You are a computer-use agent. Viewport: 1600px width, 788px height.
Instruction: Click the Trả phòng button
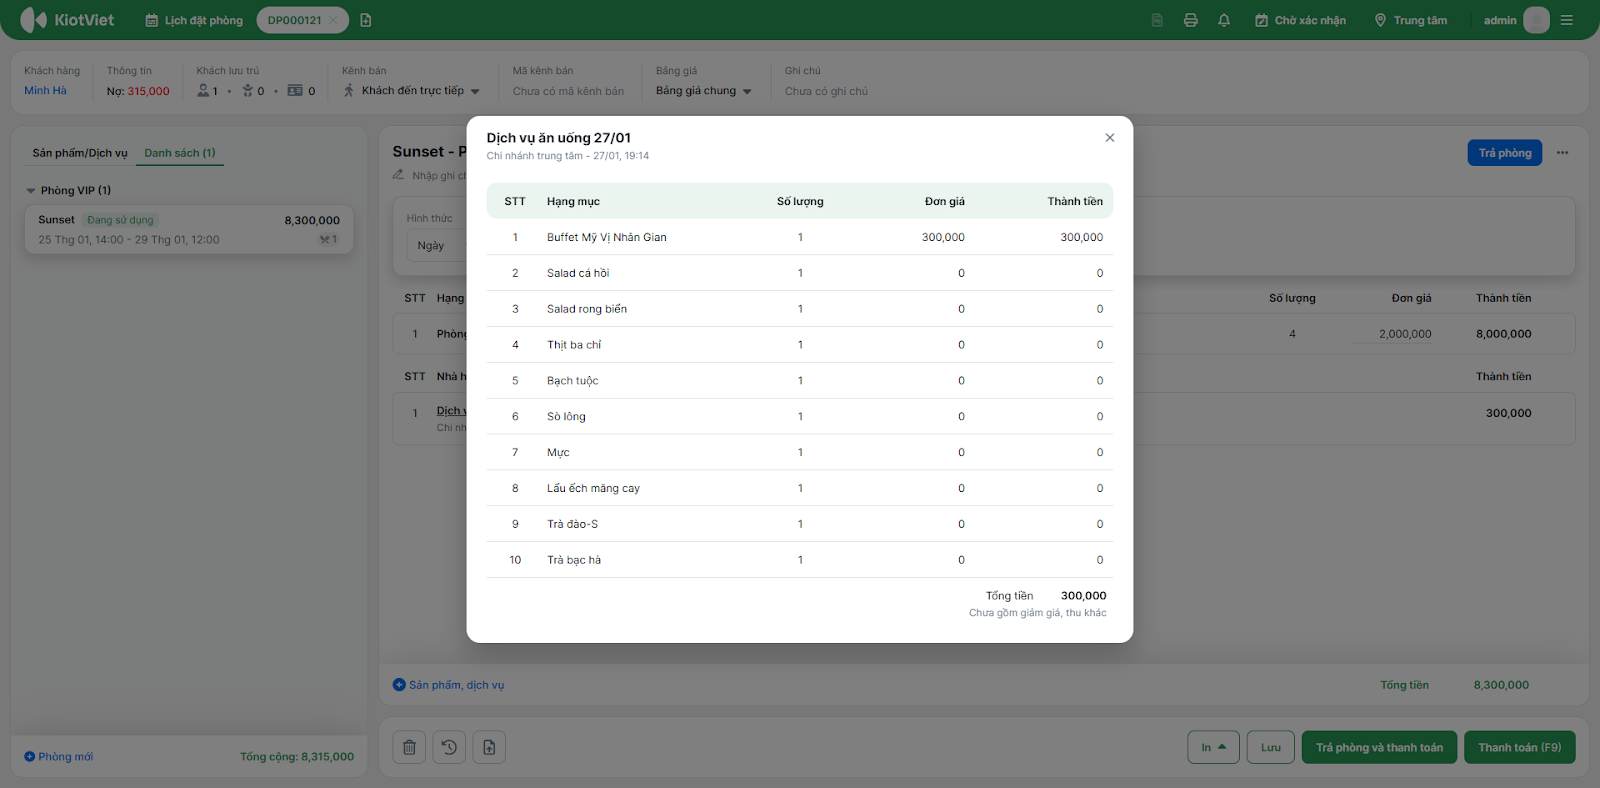pos(1504,153)
